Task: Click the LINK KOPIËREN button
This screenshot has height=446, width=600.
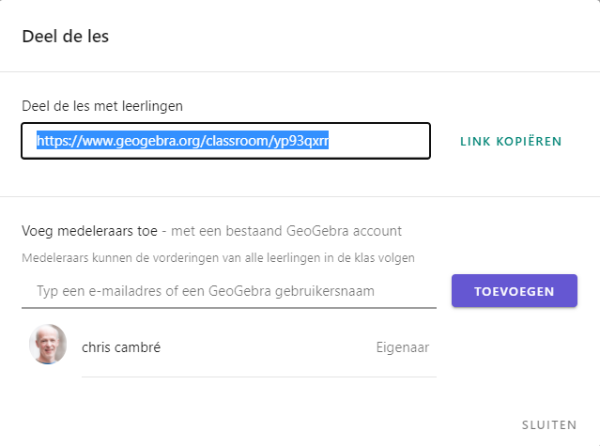Action: click(511, 142)
